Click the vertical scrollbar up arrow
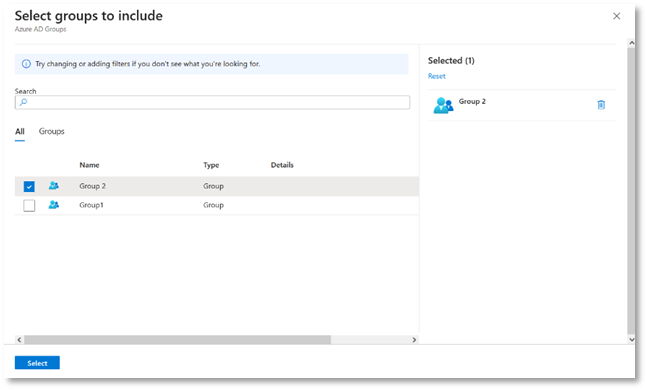Viewport: 647px width, 390px height. tap(631, 43)
